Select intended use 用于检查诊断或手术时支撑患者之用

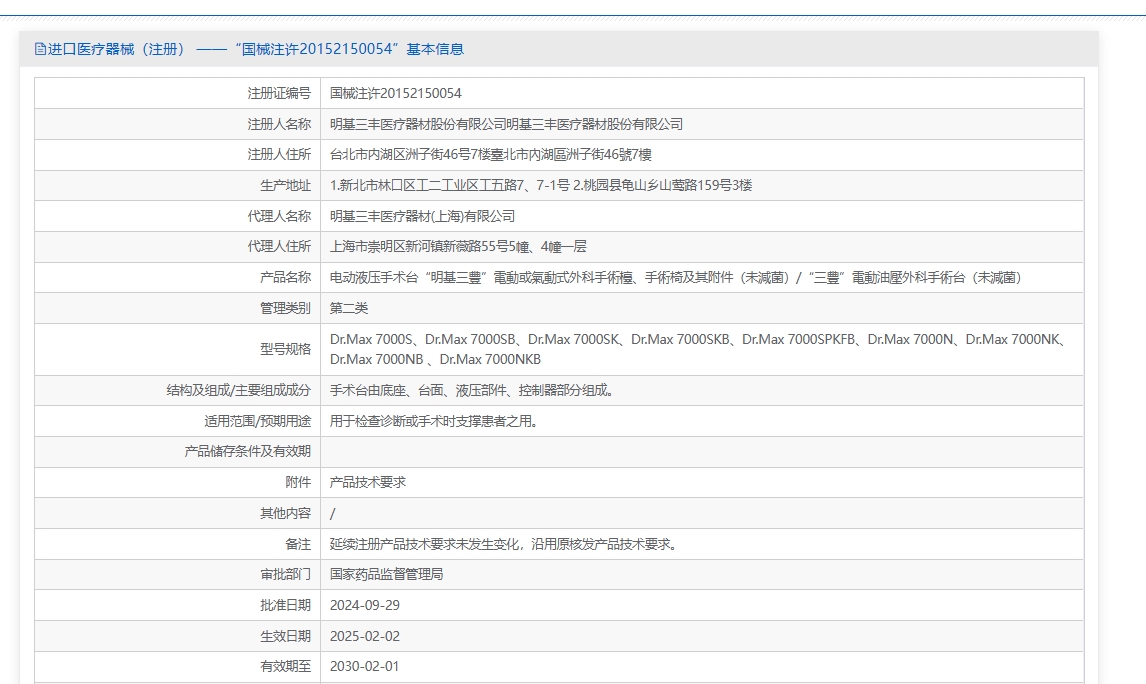coord(434,422)
